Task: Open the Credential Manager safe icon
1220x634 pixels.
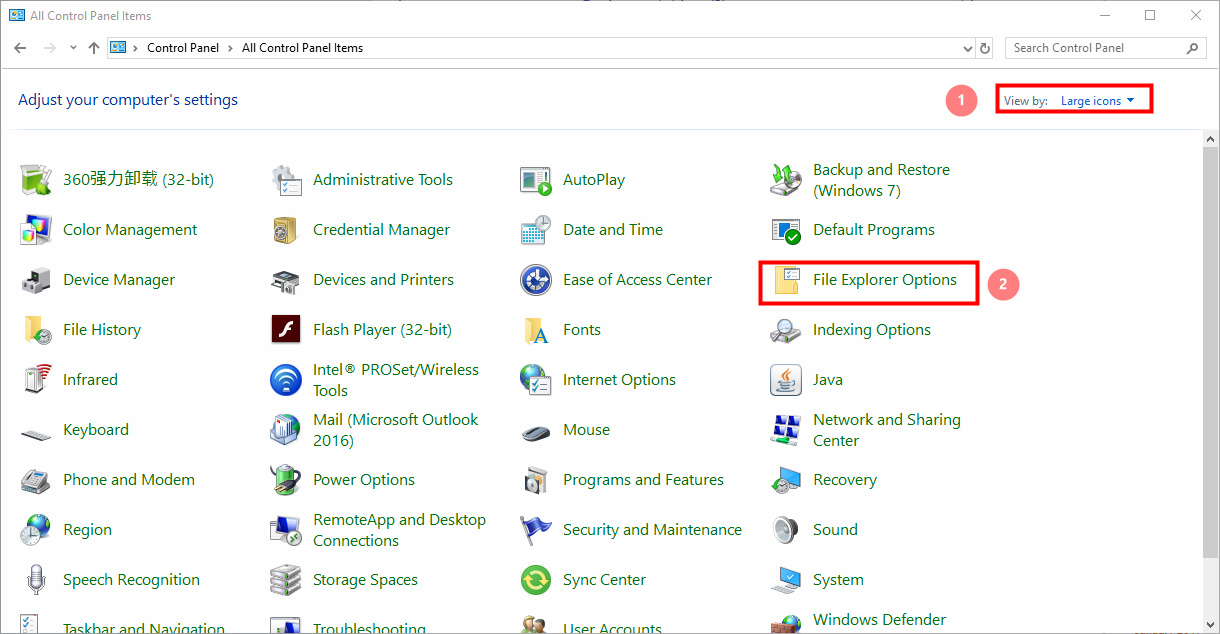Action: pyautogui.click(x=286, y=230)
